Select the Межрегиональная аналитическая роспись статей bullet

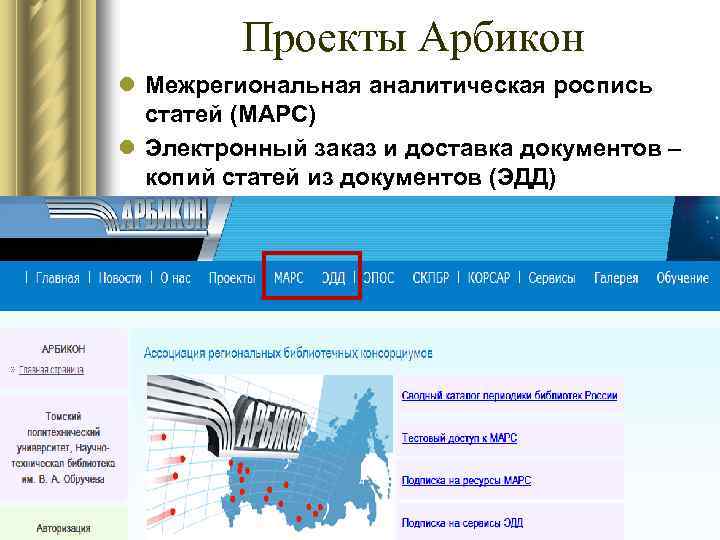pos(399,100)
